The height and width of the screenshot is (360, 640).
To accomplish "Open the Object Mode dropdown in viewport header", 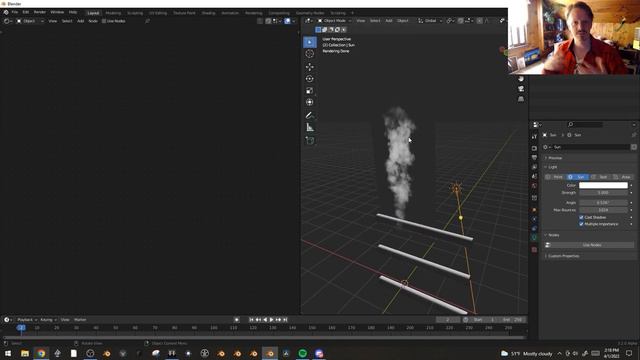I will (x=335, y=21).
